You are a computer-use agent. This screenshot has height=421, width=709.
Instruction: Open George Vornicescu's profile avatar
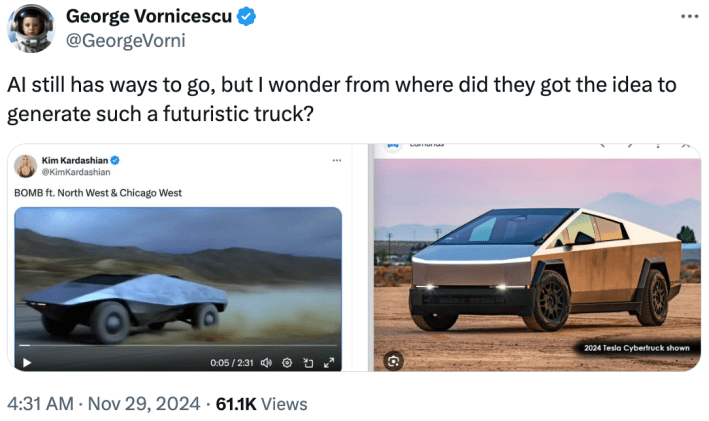[x=30, y=28]
